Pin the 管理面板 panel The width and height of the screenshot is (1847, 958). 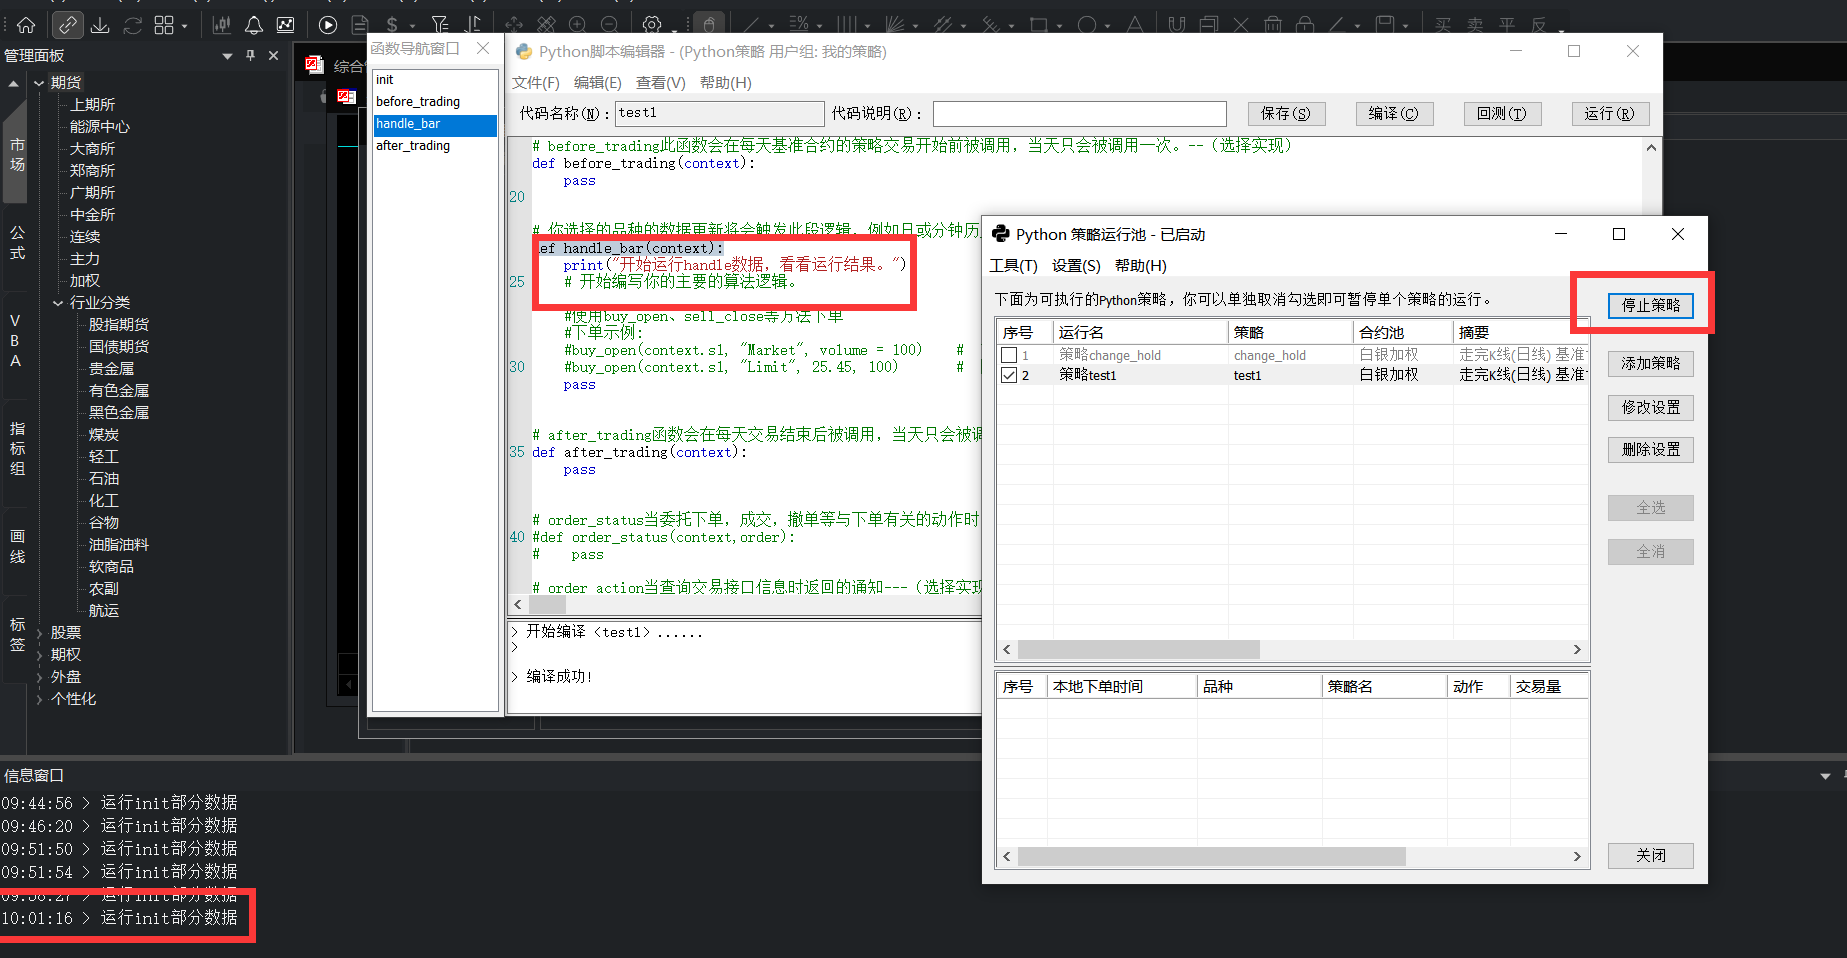point(250,56)
